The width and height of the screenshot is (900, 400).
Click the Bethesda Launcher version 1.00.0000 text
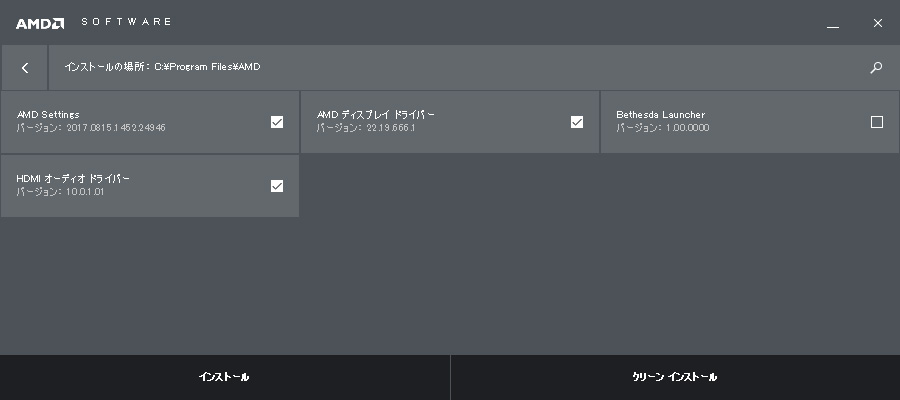point(663,128)
